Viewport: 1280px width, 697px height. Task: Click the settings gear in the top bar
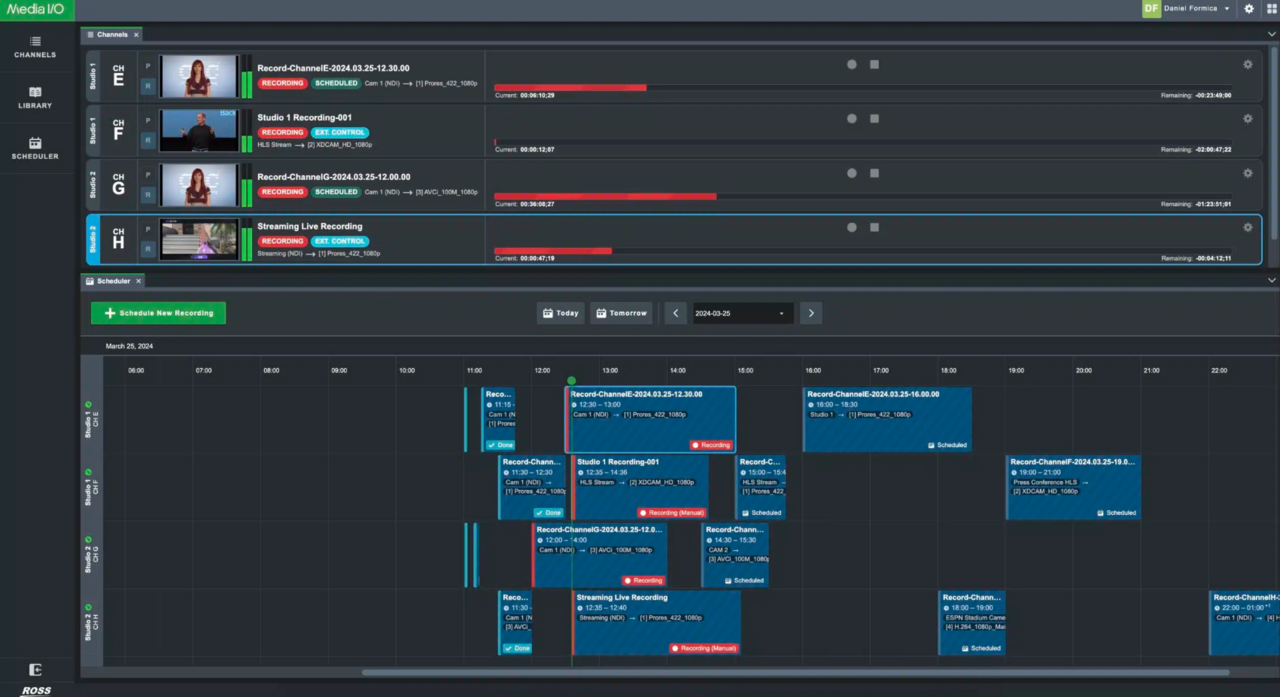coord(1248,9)
